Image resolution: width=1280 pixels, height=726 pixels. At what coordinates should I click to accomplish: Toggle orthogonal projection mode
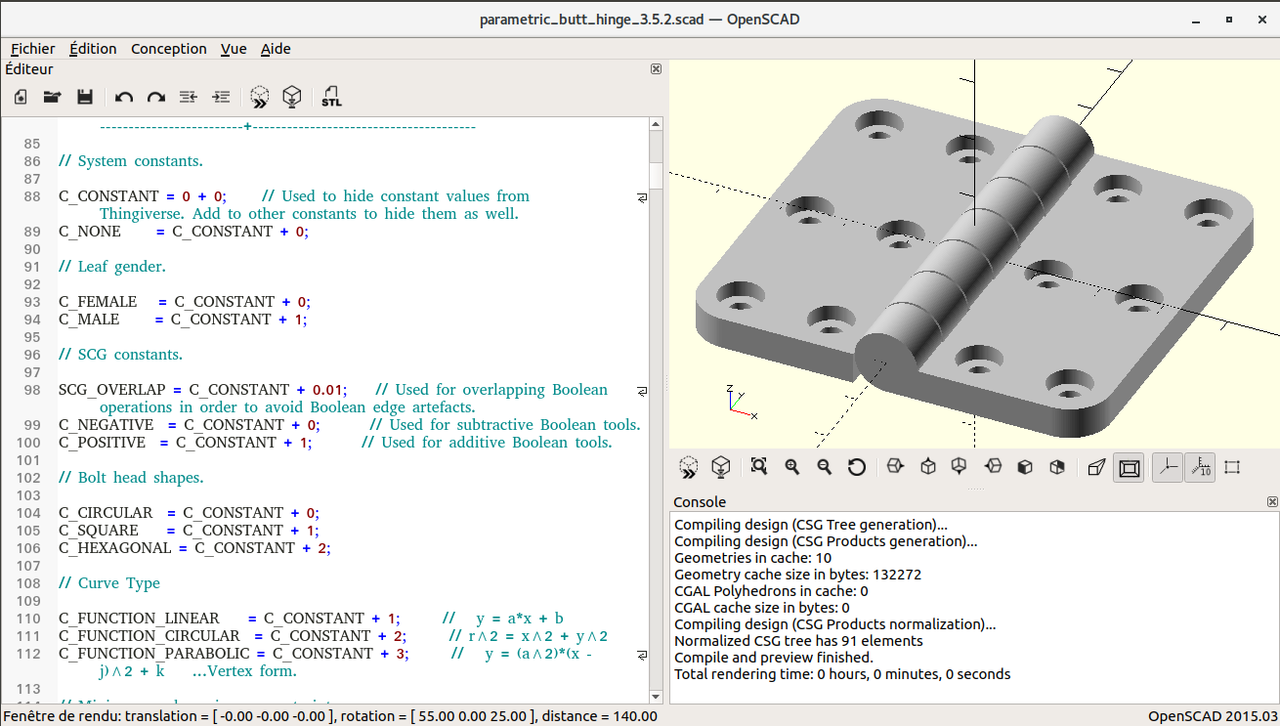[x=1130, y=467]
